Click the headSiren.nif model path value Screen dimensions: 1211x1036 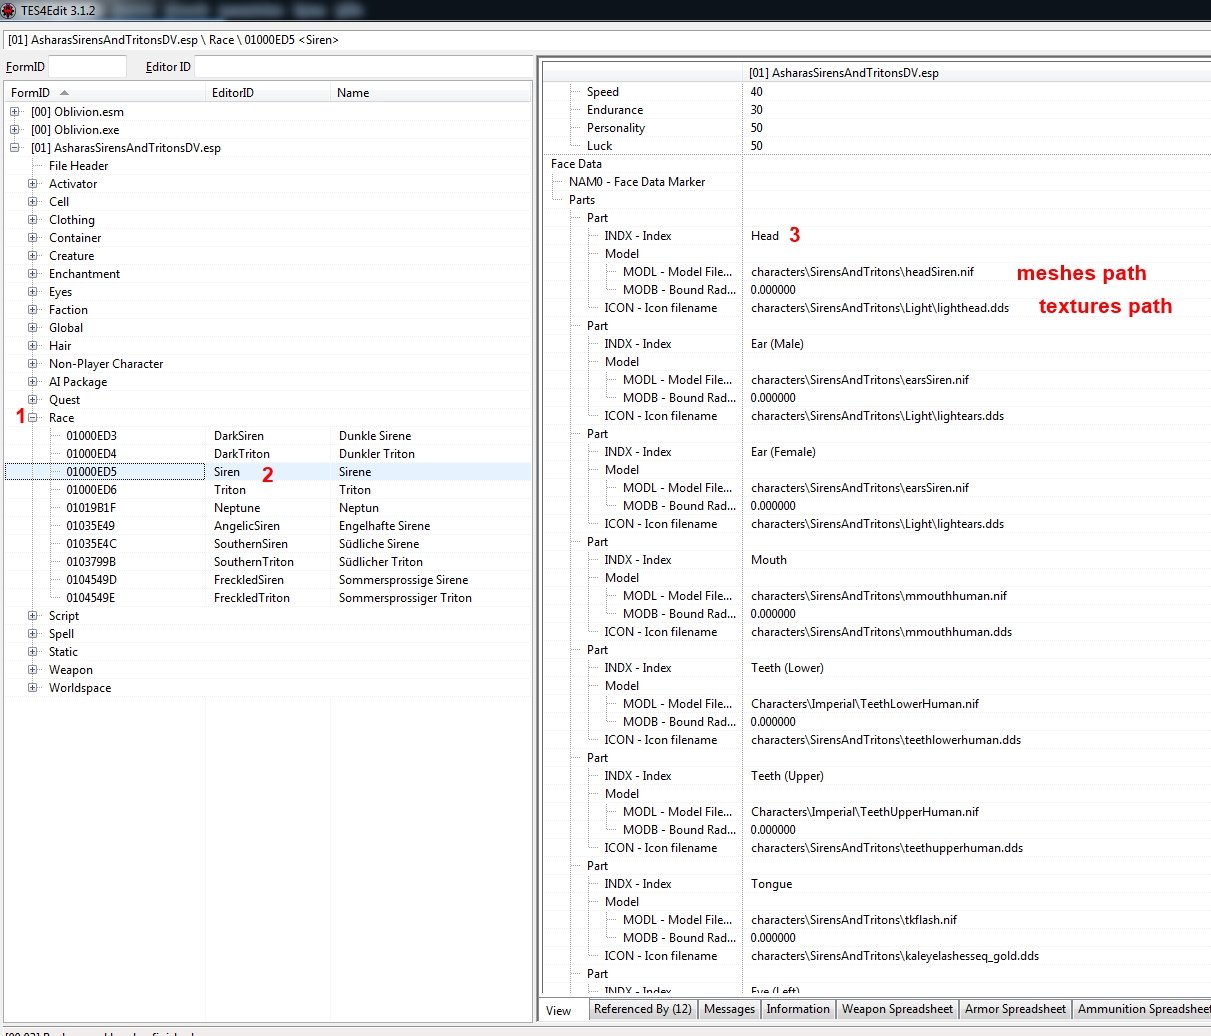point(862,272)
